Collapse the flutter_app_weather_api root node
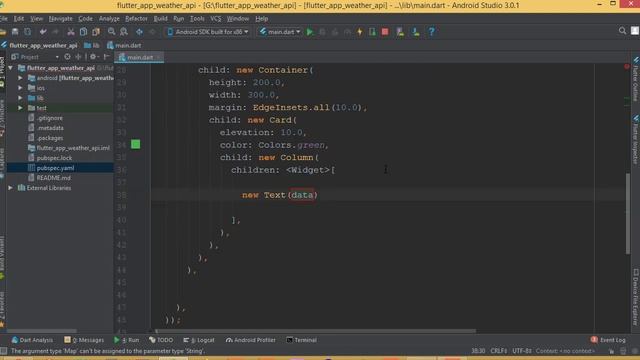This screenshot has width=640, height=360. (11, 68)
